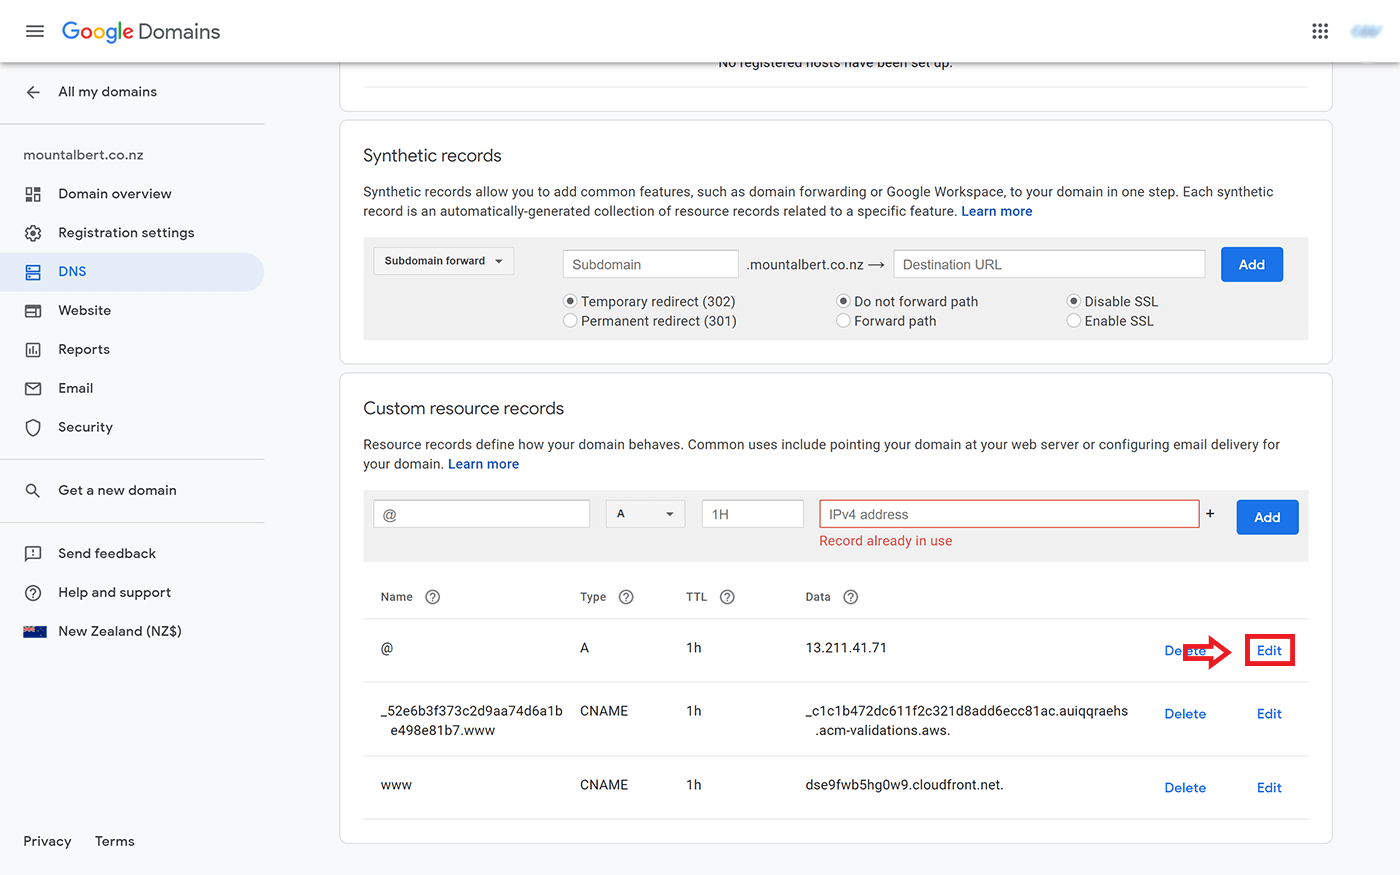The width and height of the screenshot is (1400, 875).
Task: Open the Google apps grid
Action: [1320, 31]
